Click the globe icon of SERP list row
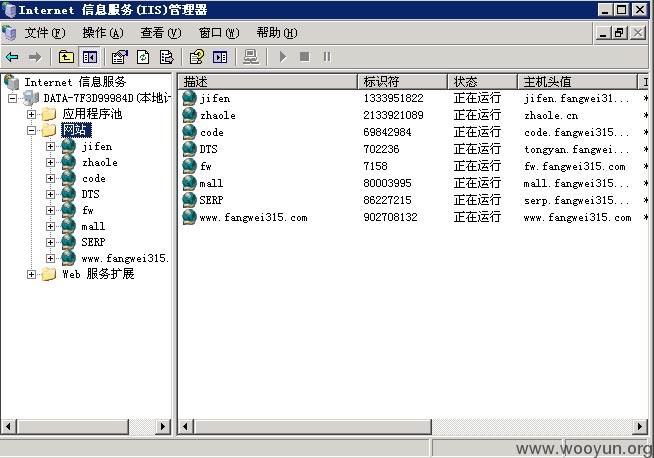This screenshot has width=654, height=458. click(x=189, y=200)
